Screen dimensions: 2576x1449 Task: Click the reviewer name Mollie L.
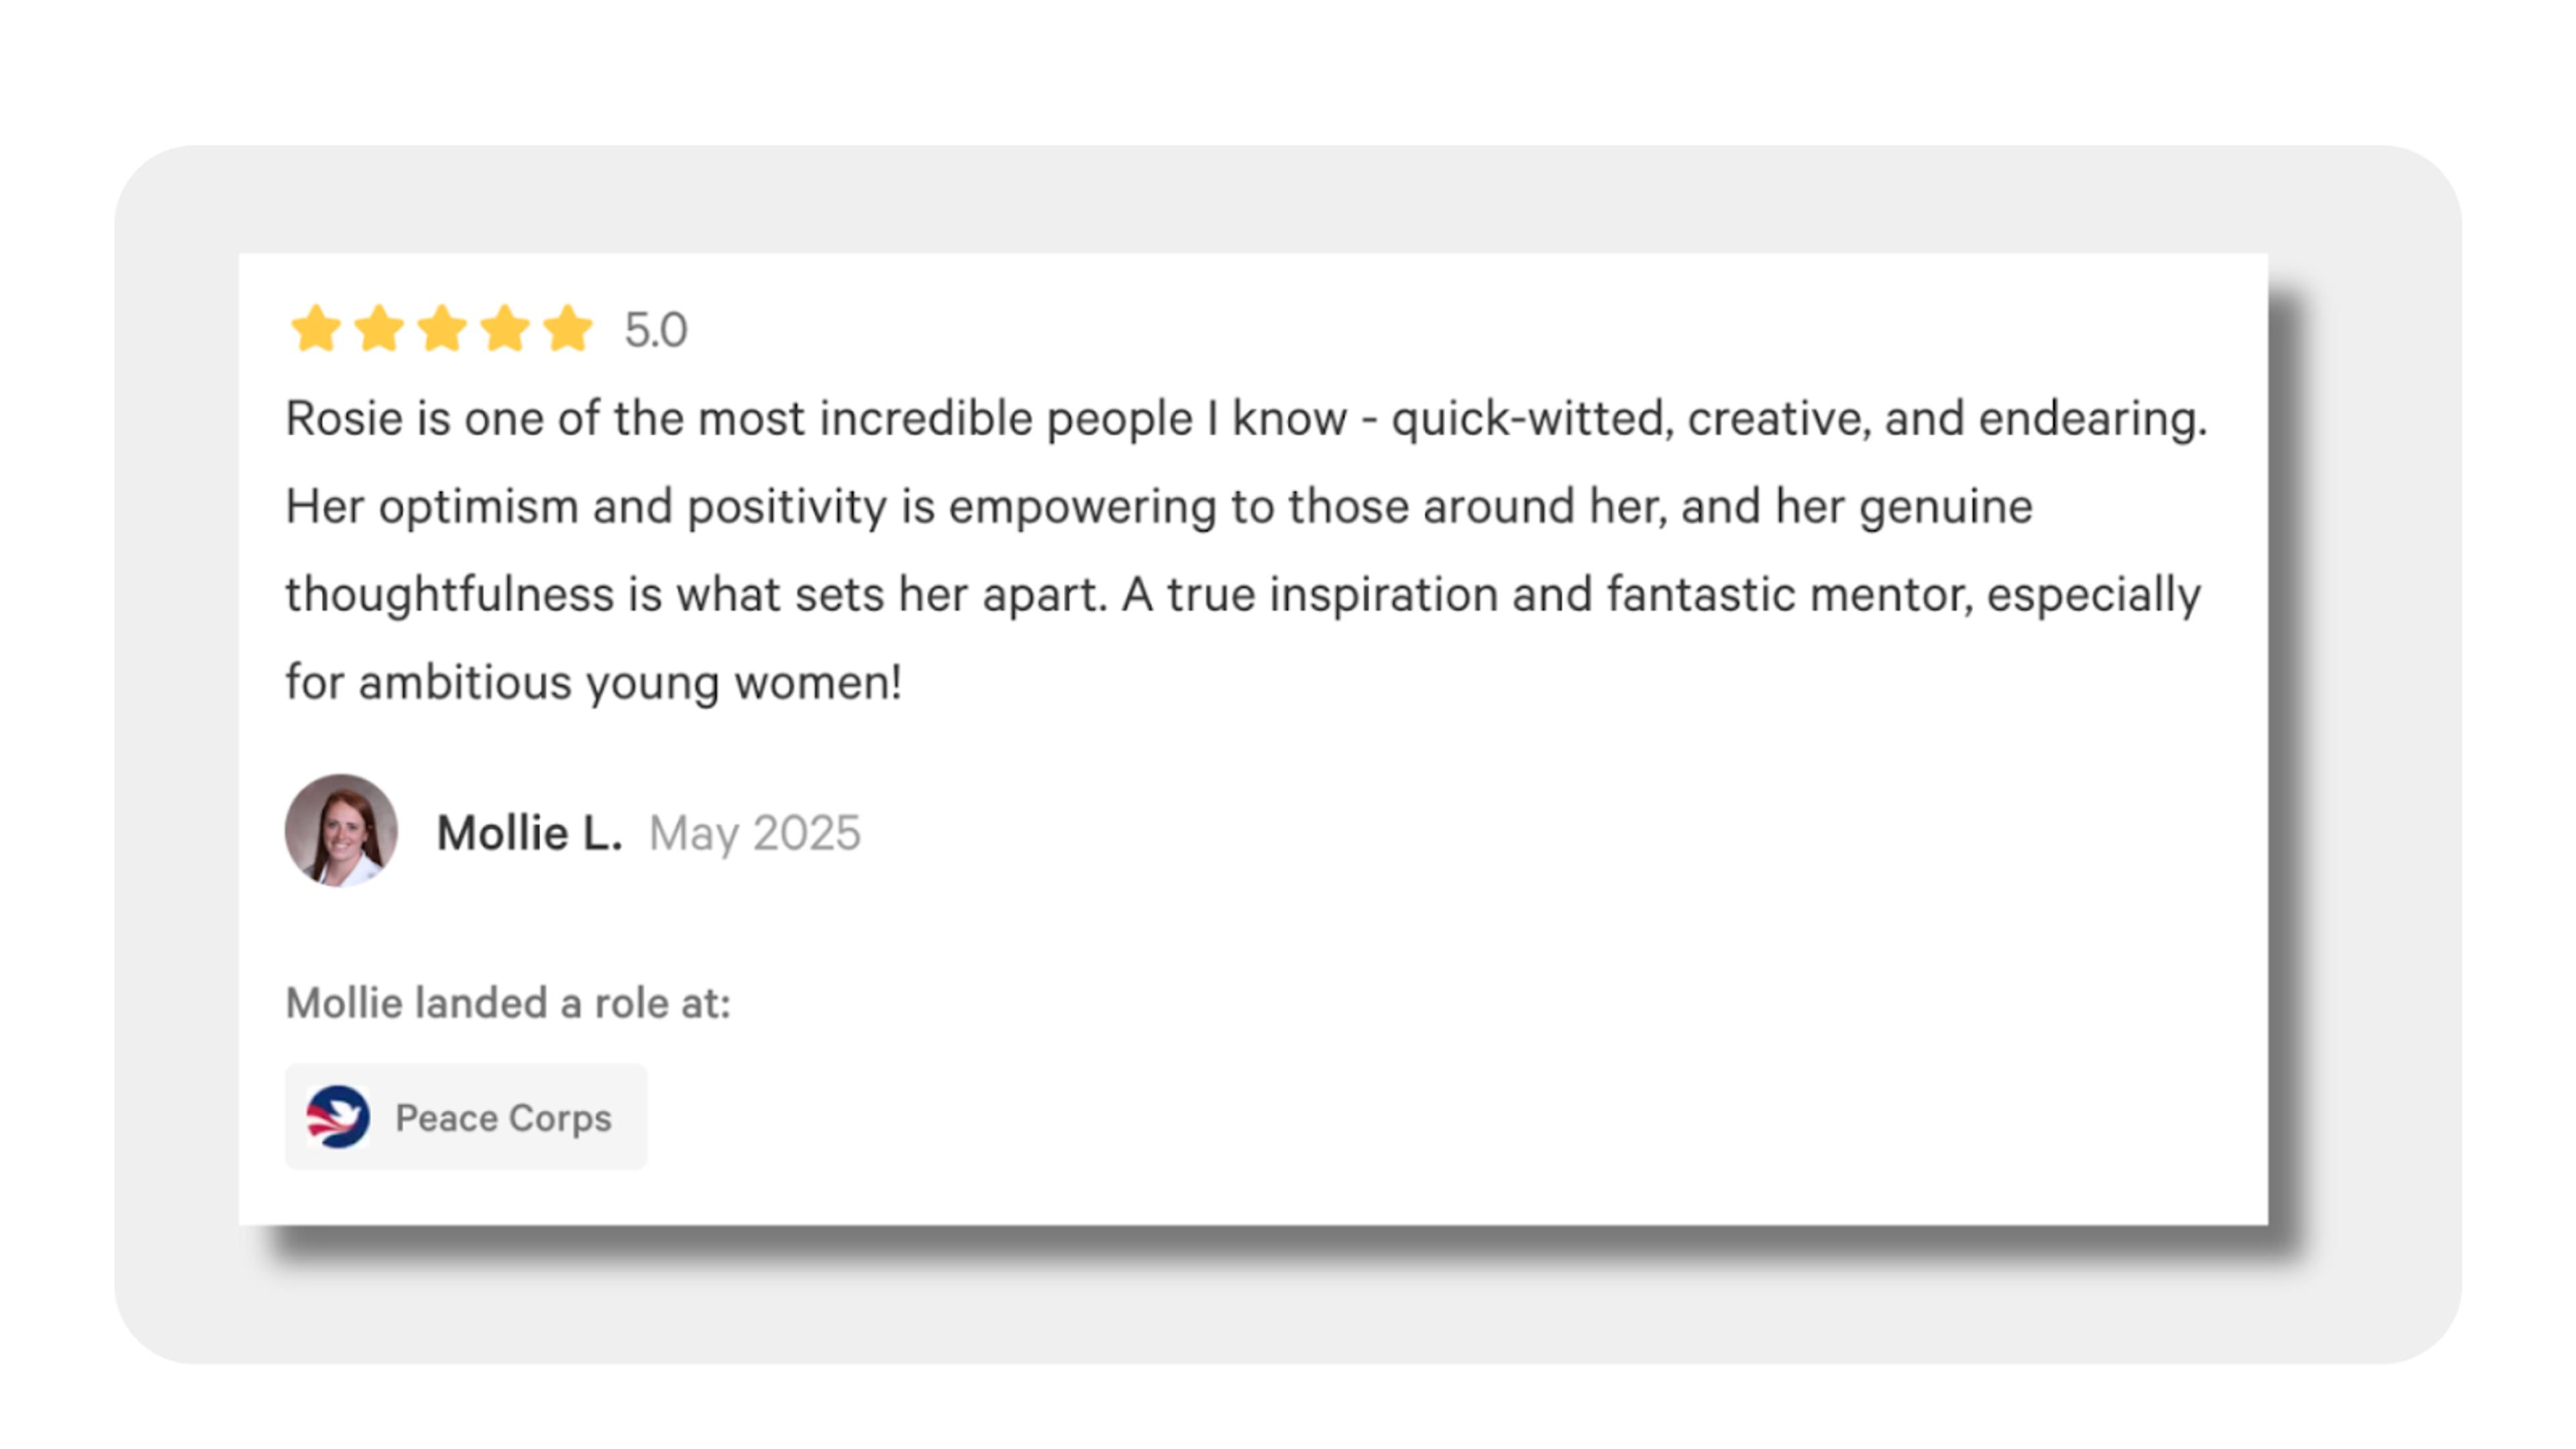tap(530, 832)
